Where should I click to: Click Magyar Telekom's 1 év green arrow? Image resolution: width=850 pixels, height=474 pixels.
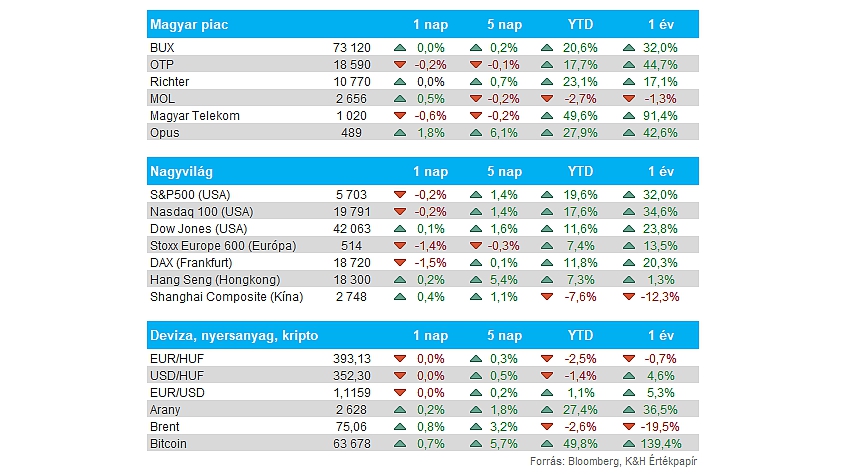pyautogui.click(x=629, y=115)
